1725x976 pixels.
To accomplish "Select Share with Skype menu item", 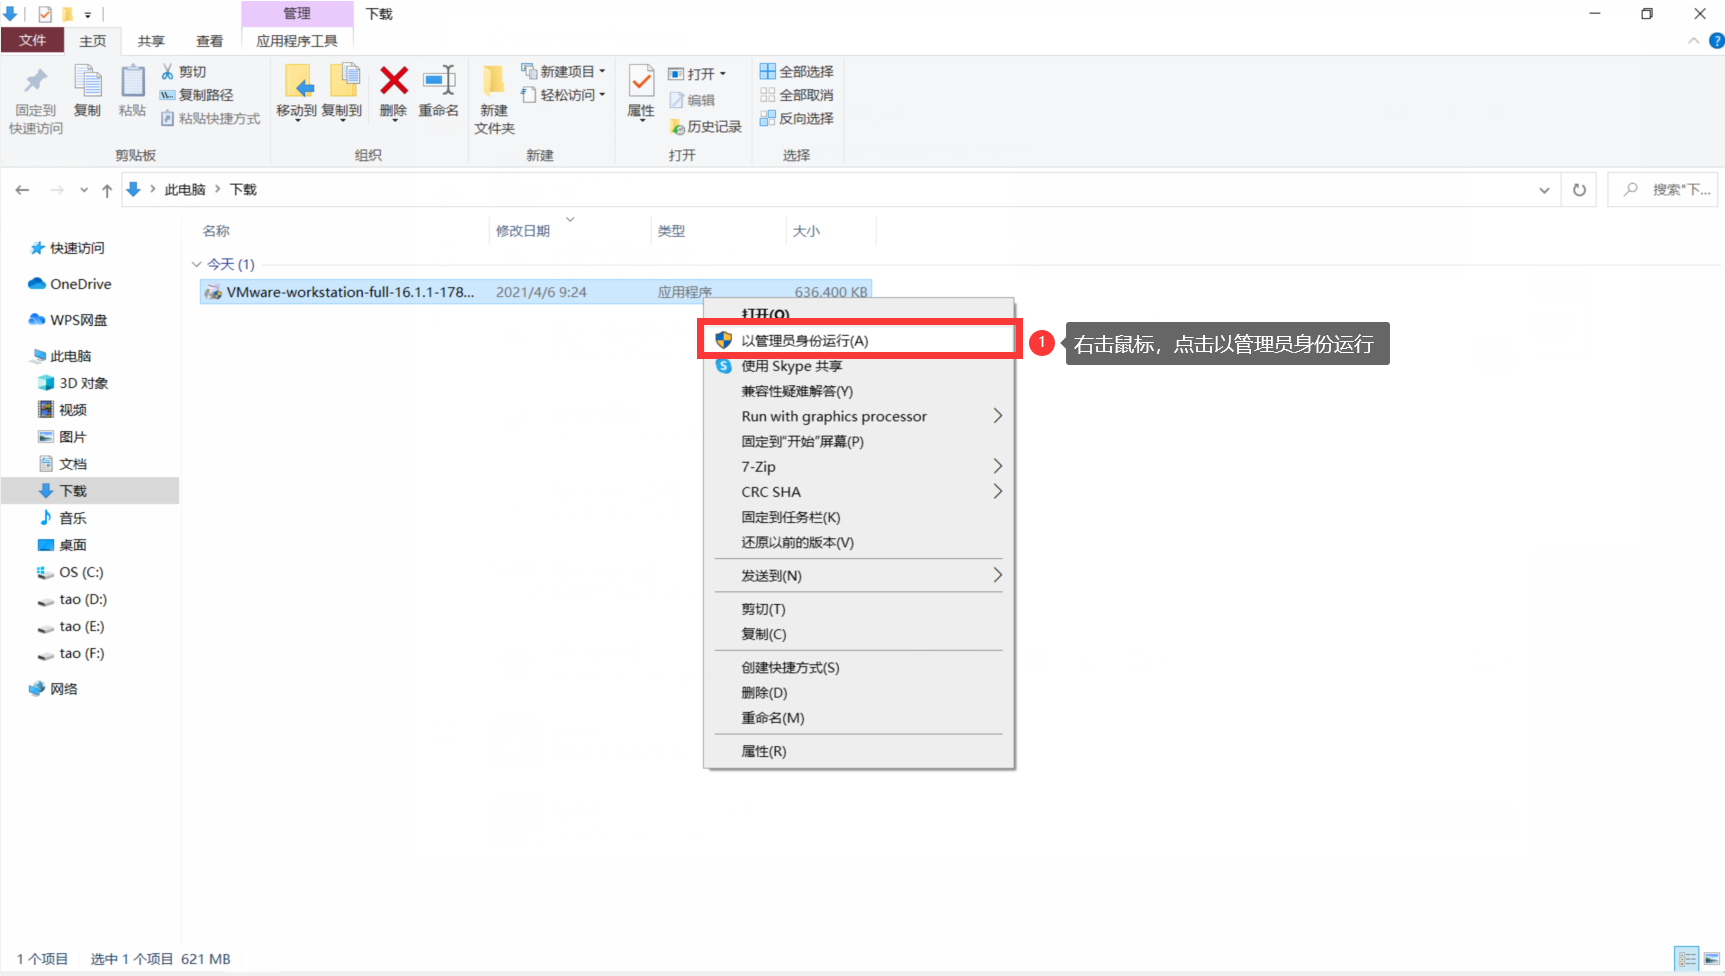I will coord(858,366).
